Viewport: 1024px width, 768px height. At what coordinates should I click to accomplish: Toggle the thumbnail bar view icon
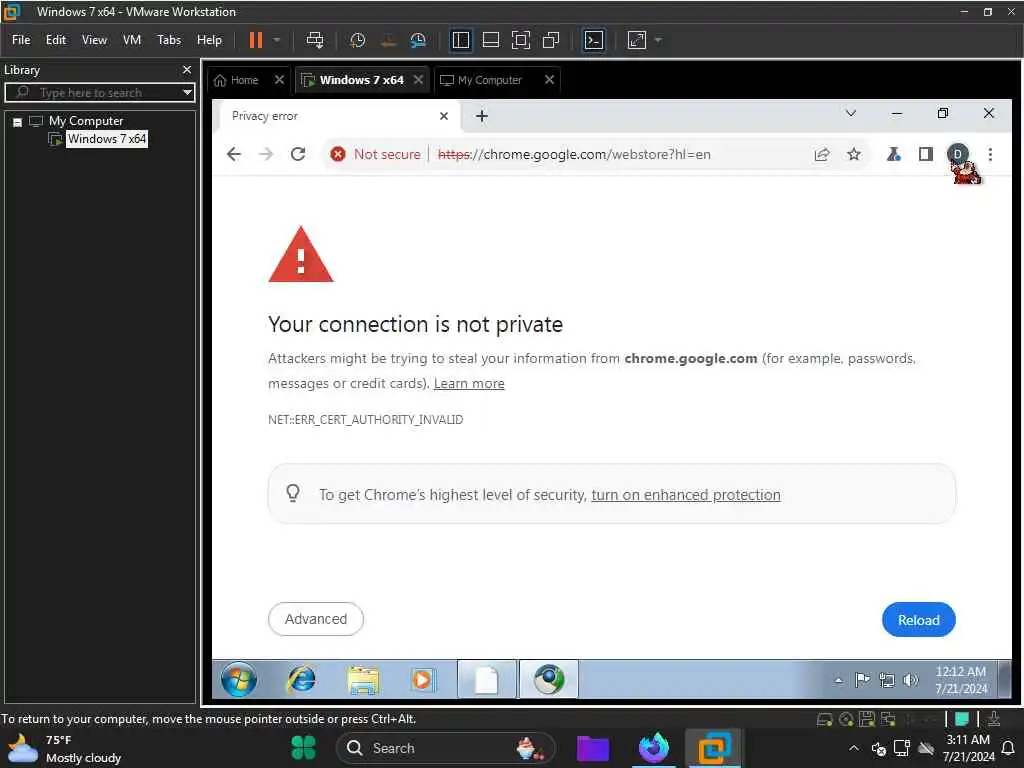point(490,40)
